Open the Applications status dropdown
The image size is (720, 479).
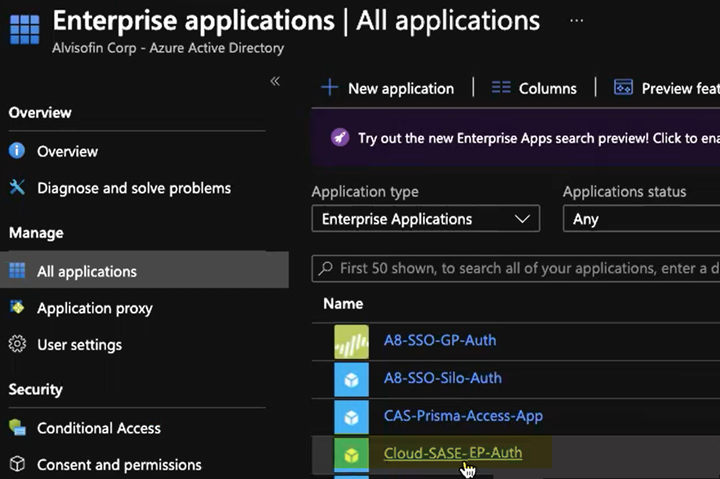click(640, 219)
